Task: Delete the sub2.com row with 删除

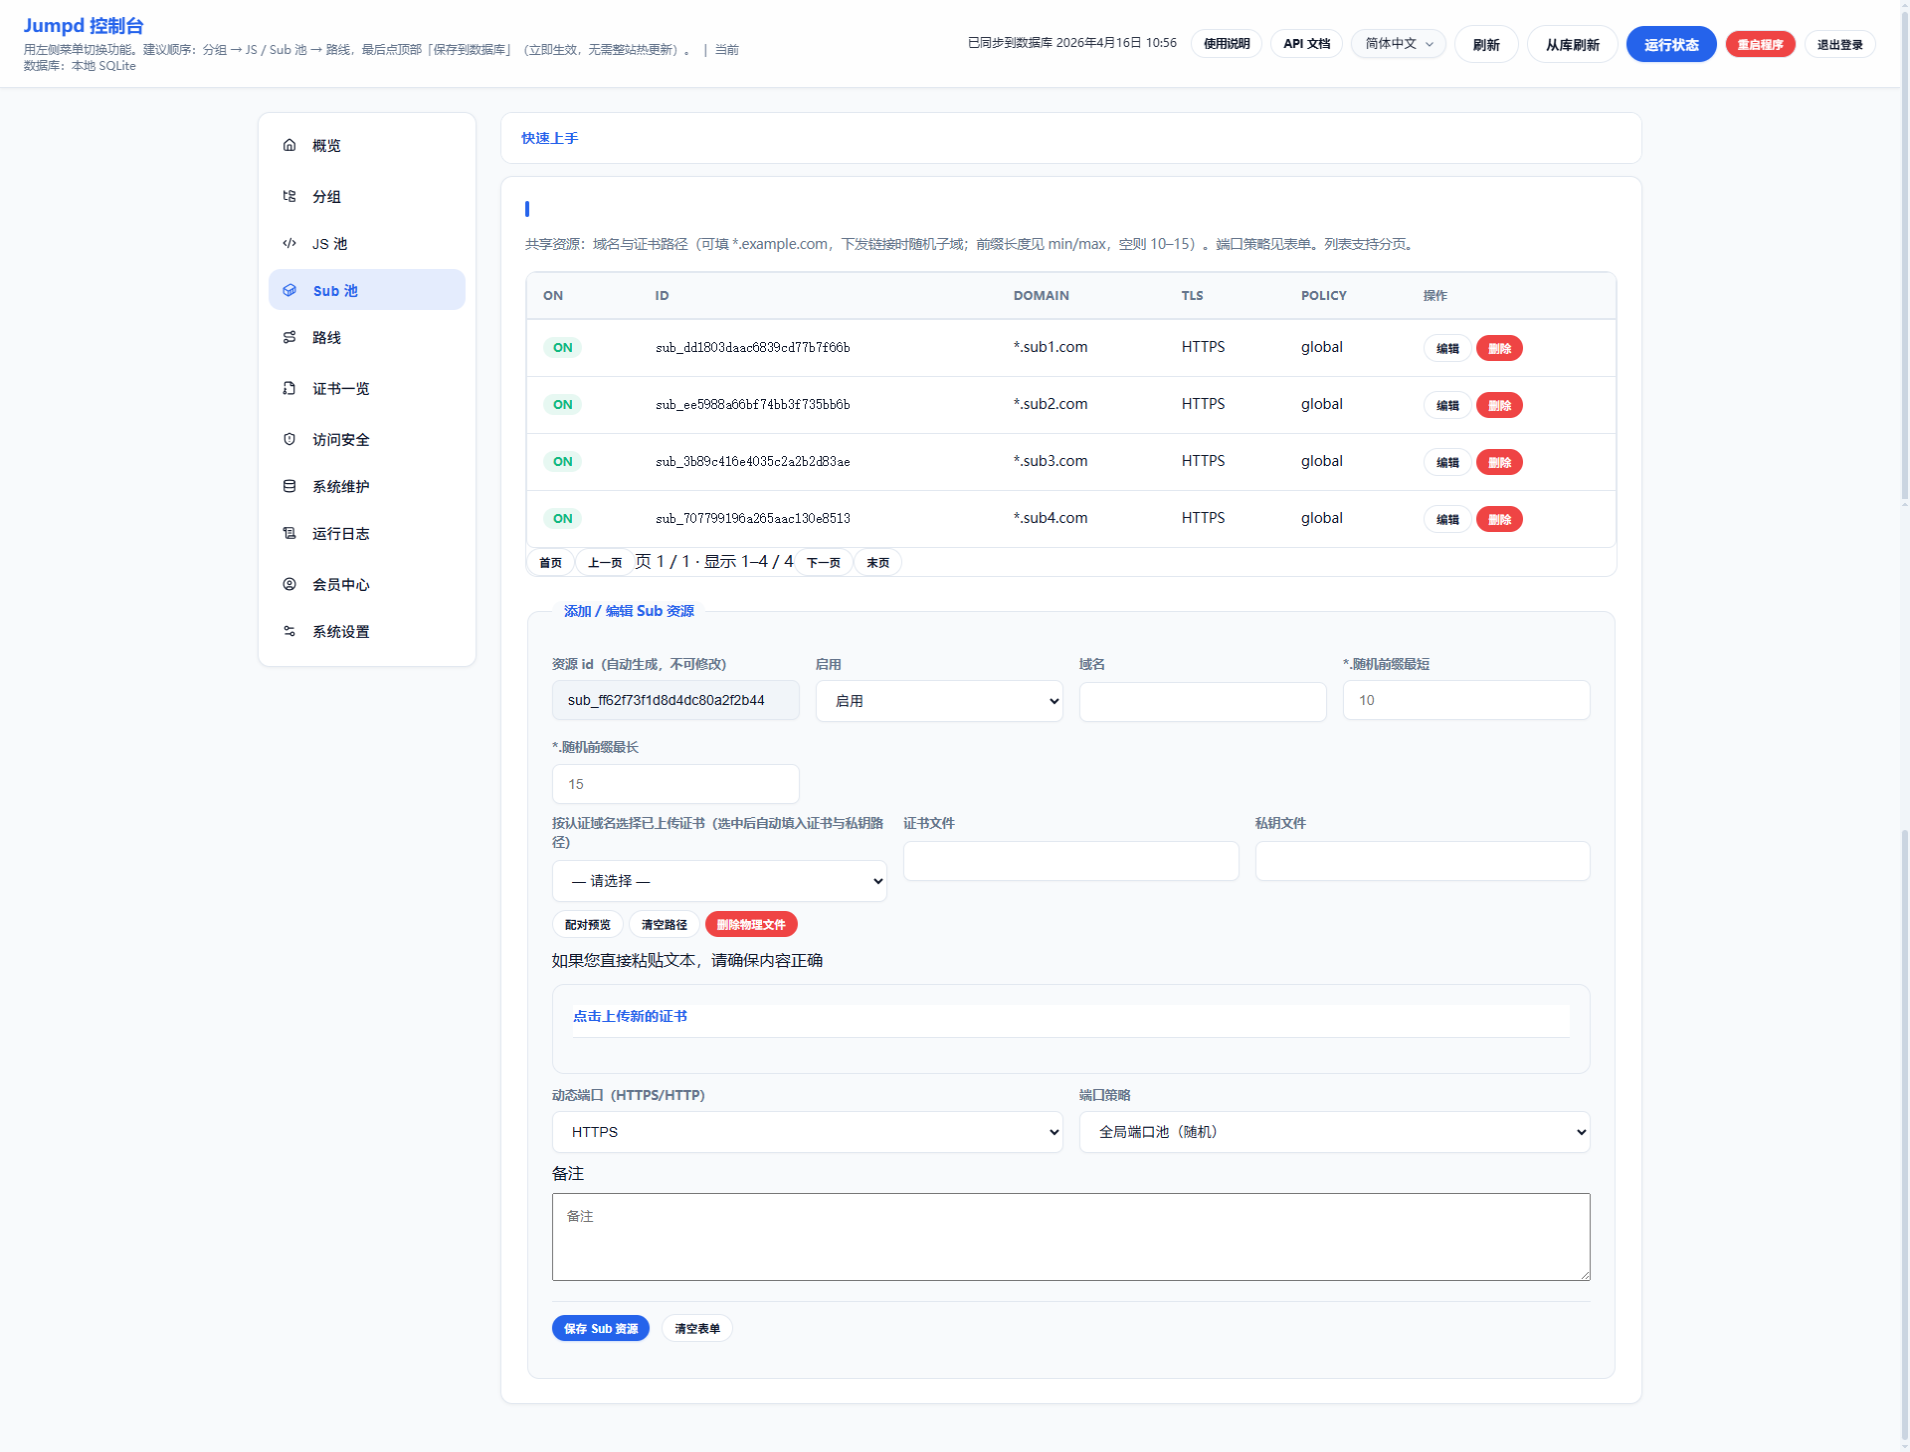Action: [x=1498, y=405]
